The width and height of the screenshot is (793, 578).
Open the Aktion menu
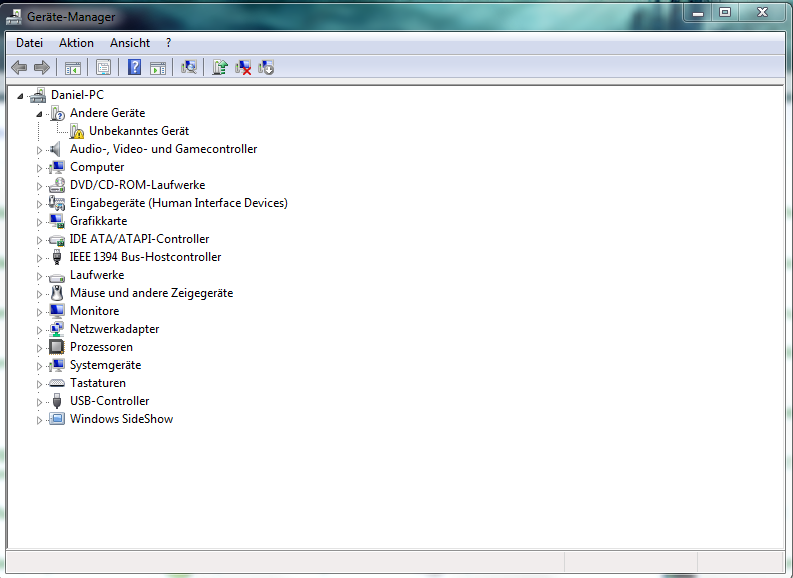pos(76,43)
